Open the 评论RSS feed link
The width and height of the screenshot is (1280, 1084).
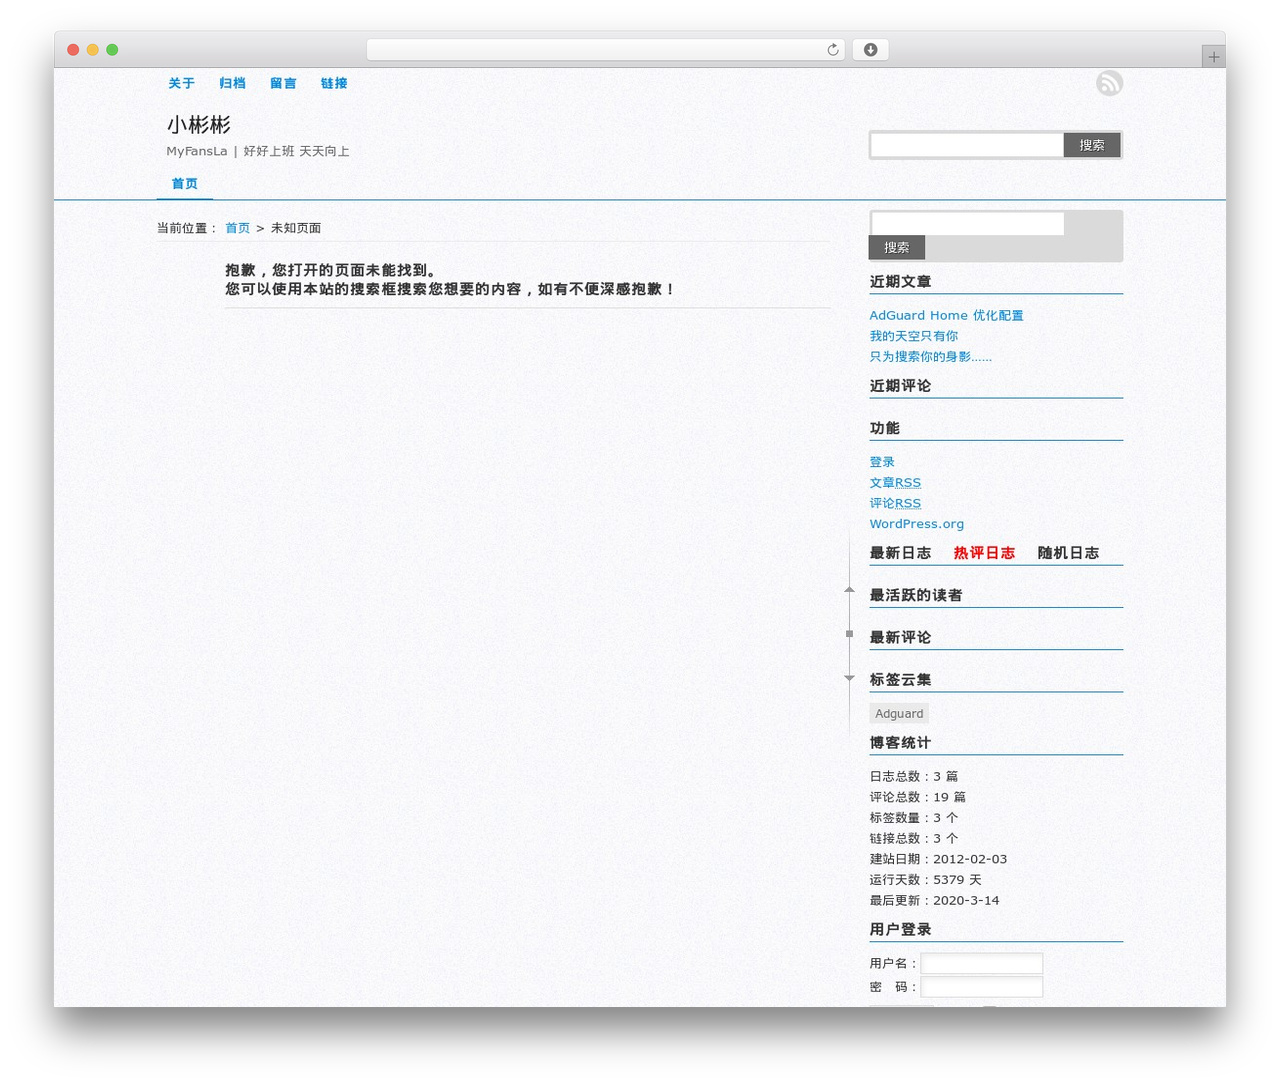895,503
